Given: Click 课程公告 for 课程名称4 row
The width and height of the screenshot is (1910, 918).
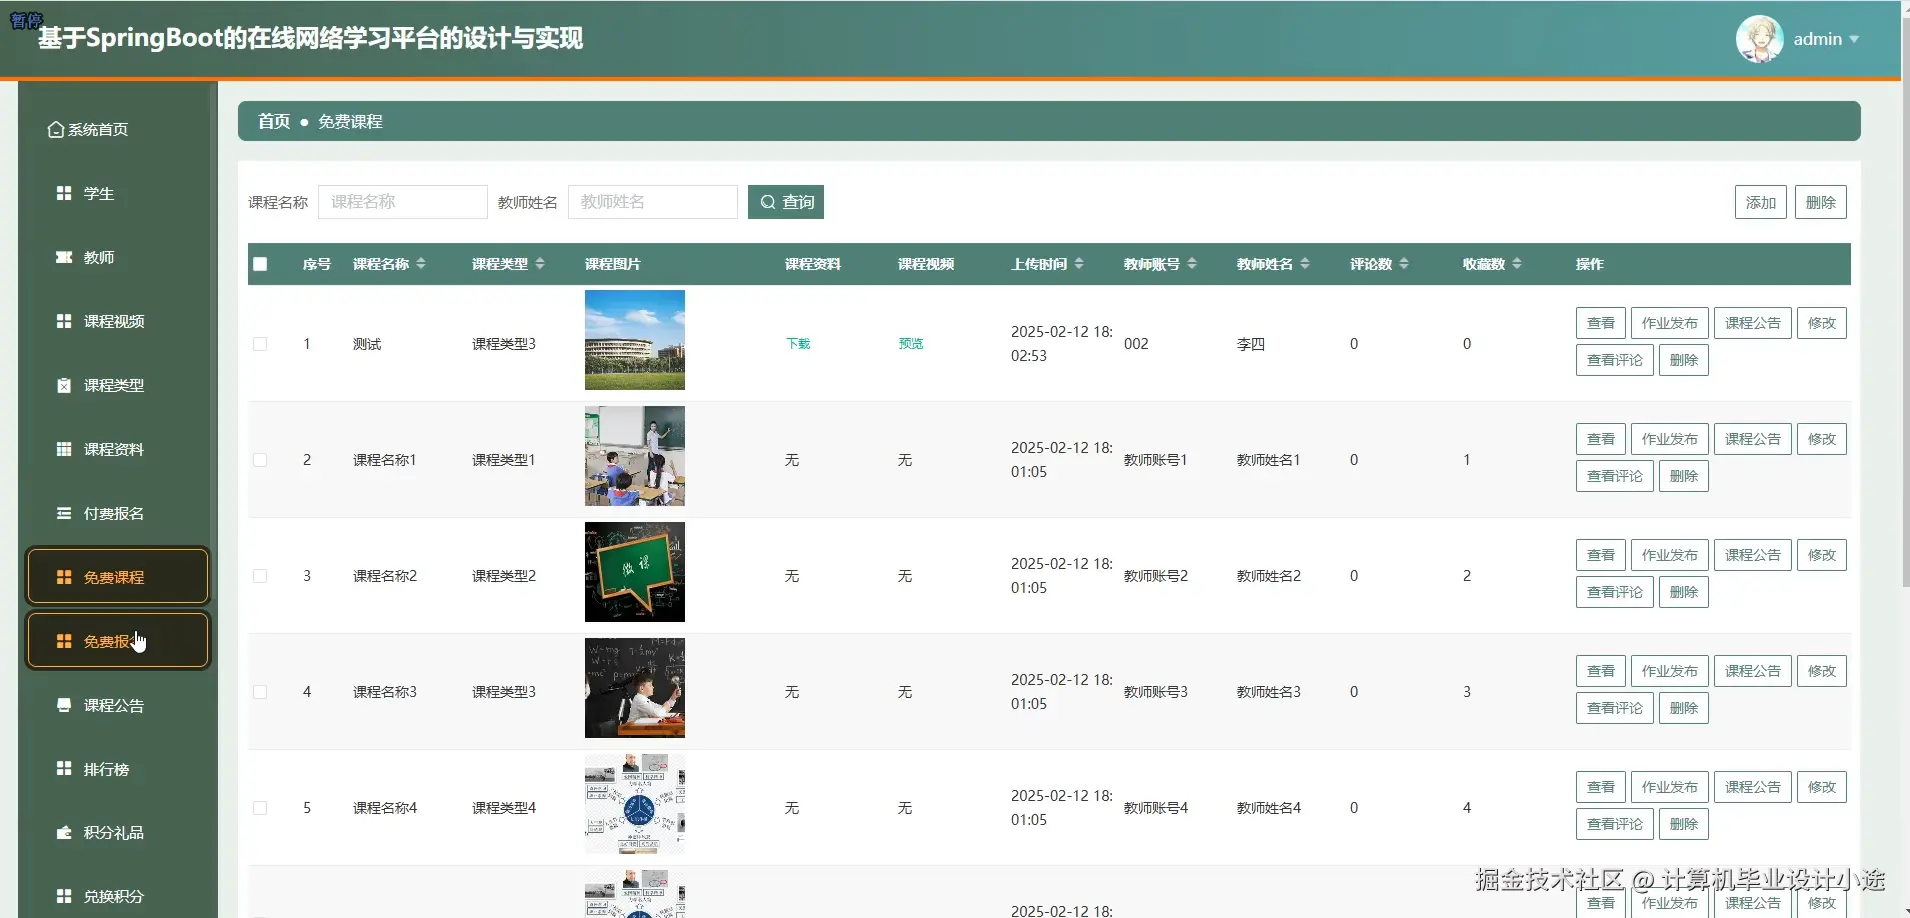Looking at the screenshot, I should point(1753,787).
